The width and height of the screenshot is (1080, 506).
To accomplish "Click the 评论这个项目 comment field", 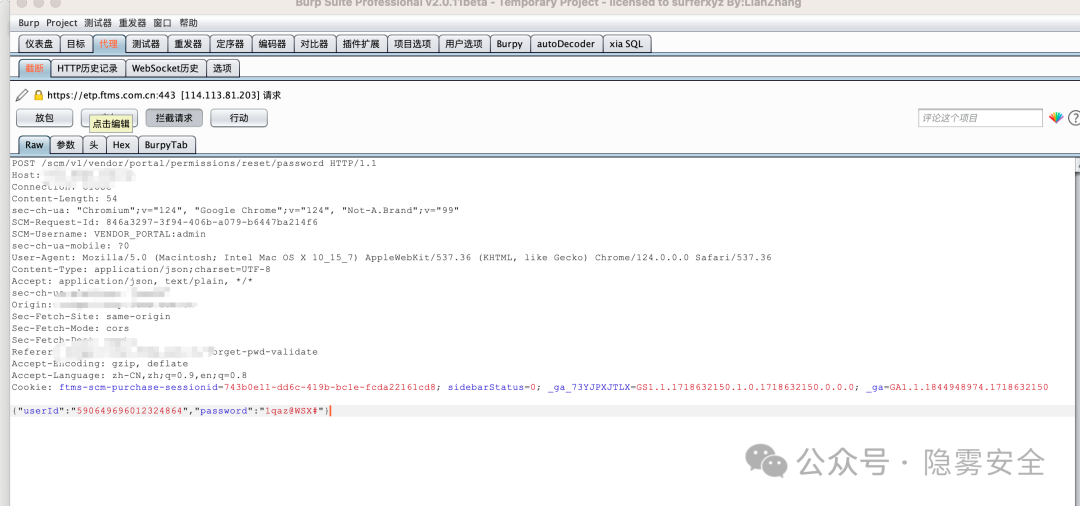I will coord(980,118).
